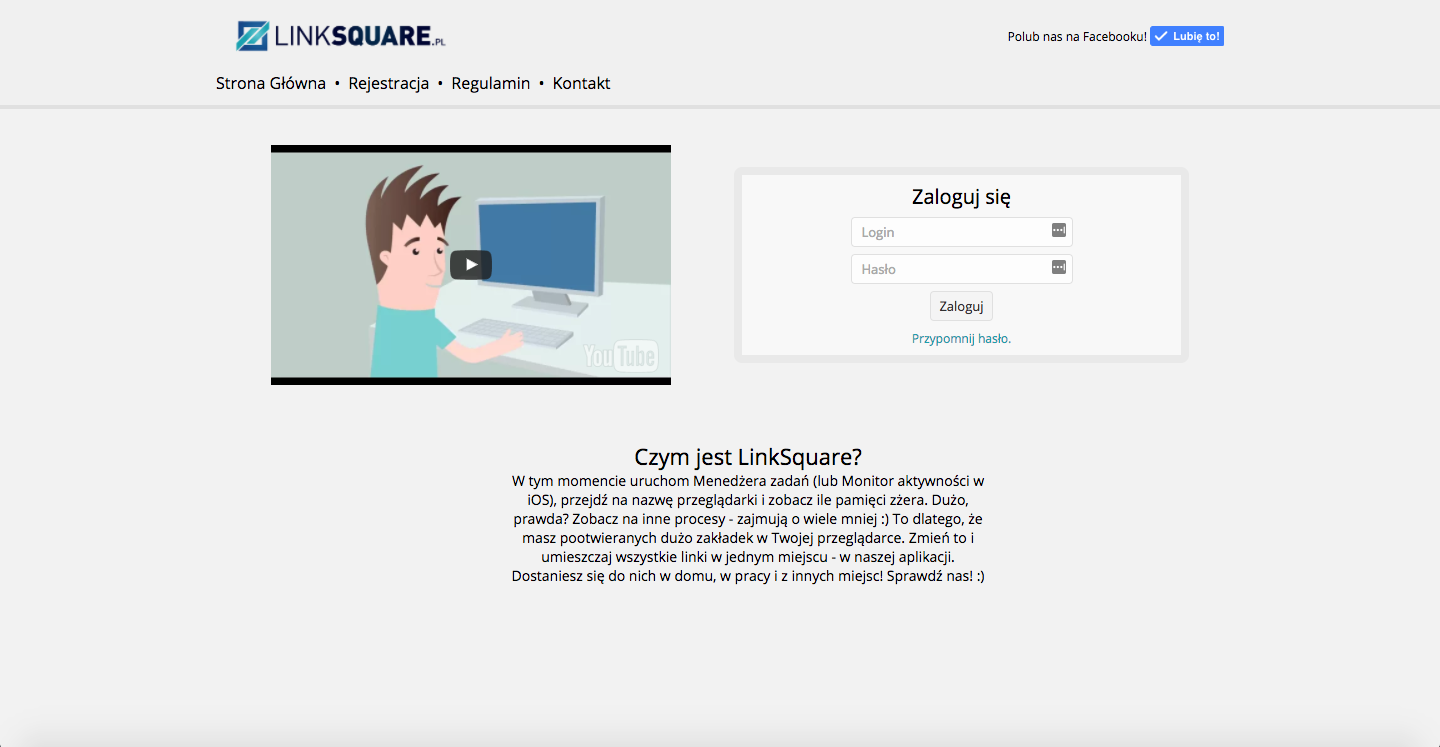Image resolution: width=1440 pixels, height=747 pixels.
Task: Click checkmark icon on Facebook like button
Action: 1160,36
